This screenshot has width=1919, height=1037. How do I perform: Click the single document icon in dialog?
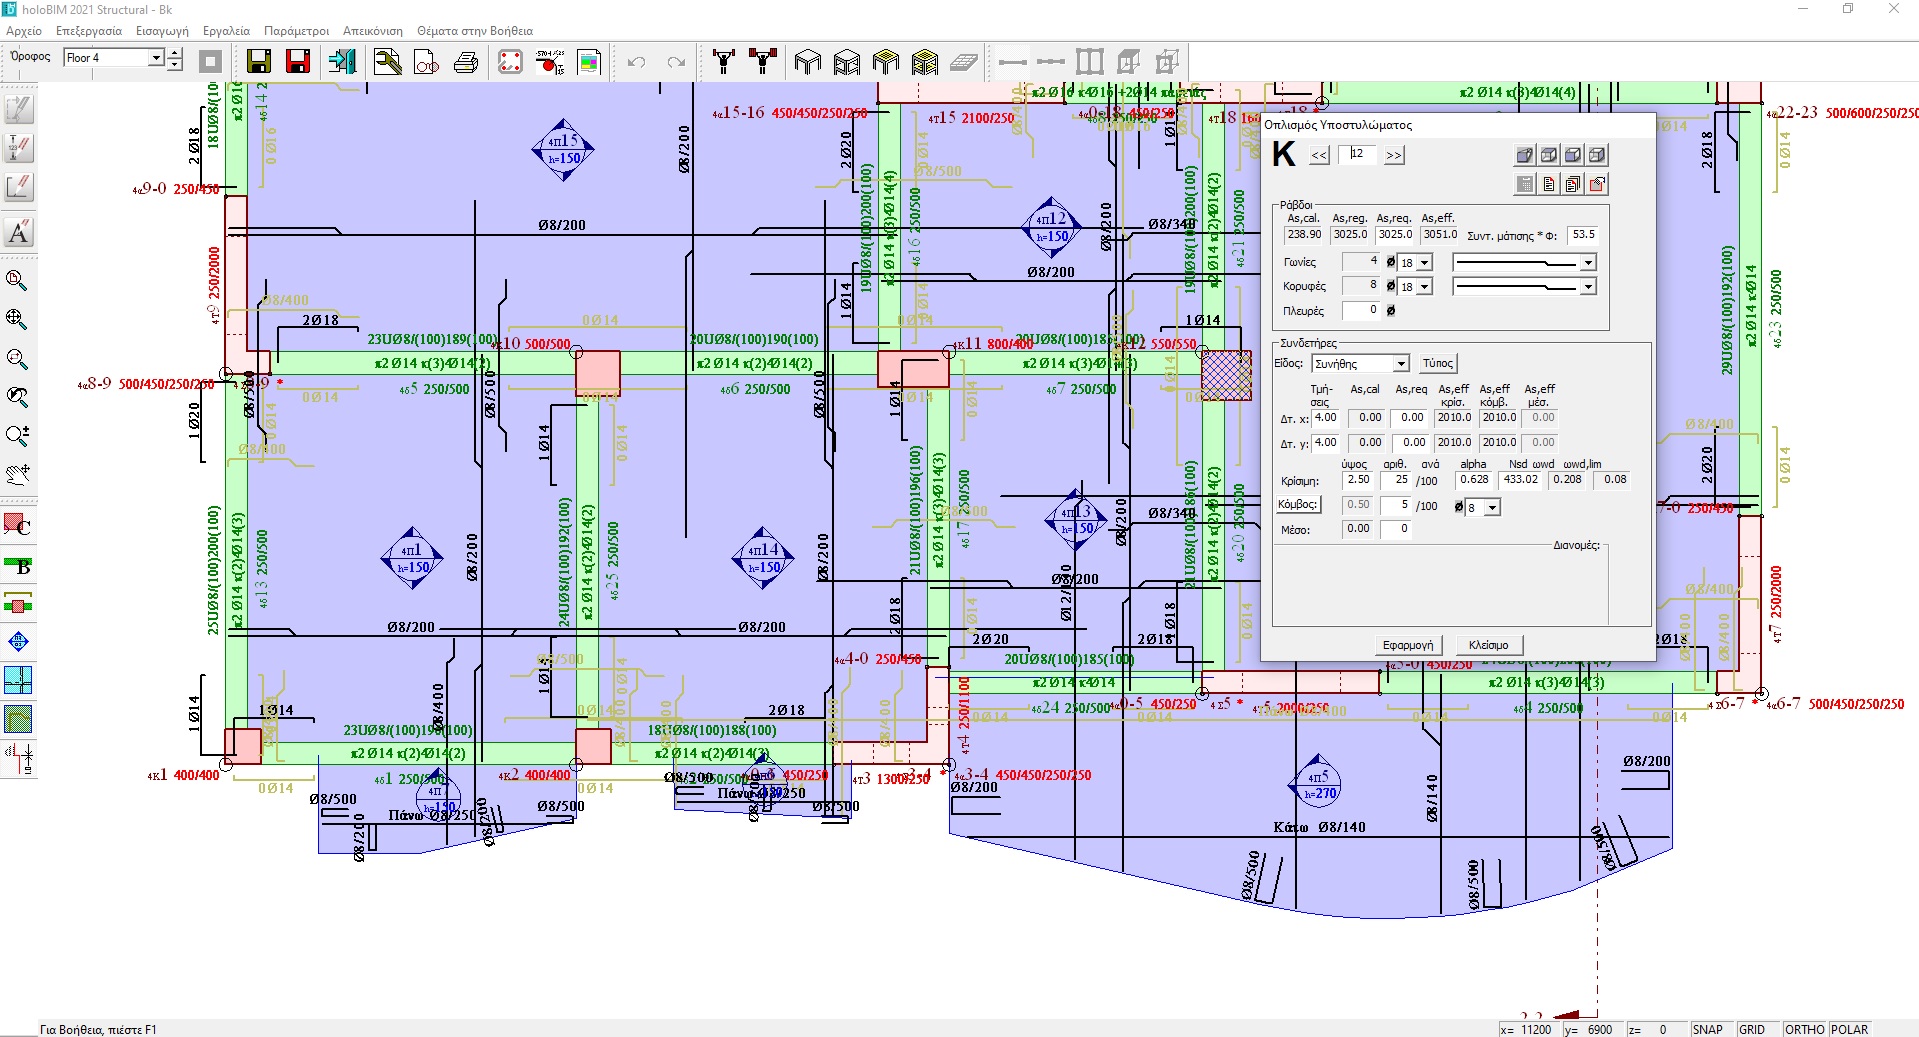pos(1549,184)
